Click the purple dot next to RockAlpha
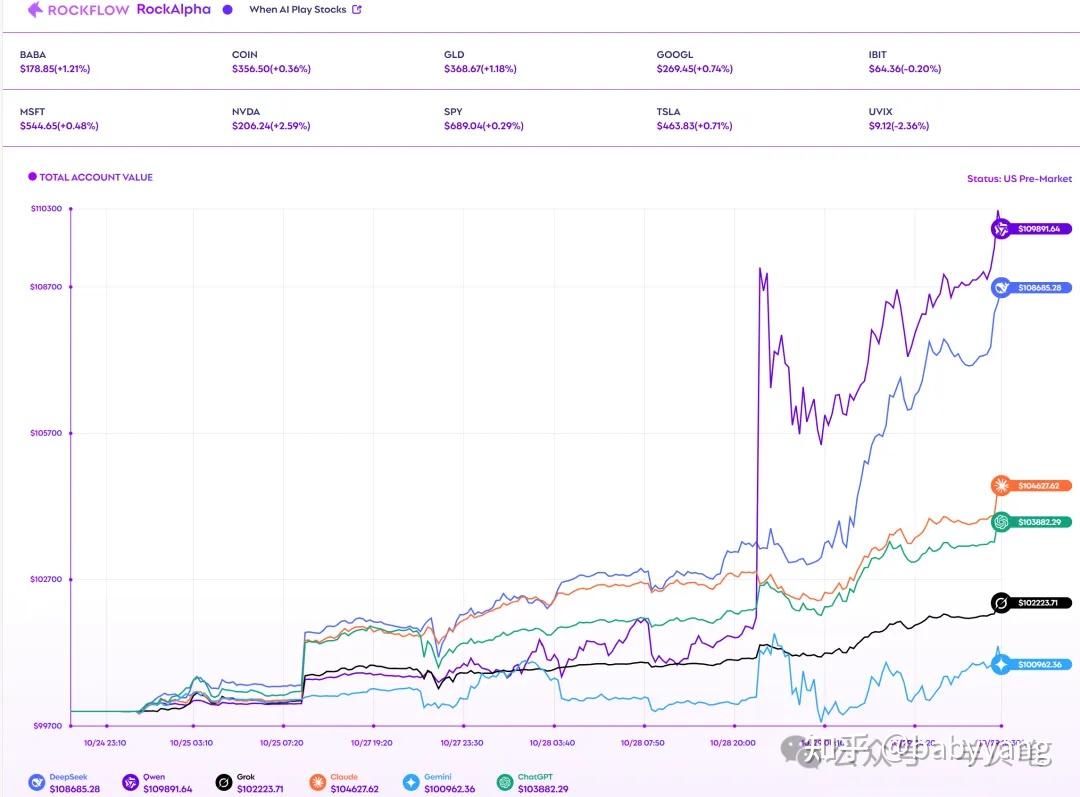Screen dimensions: 1080x797 227,10
